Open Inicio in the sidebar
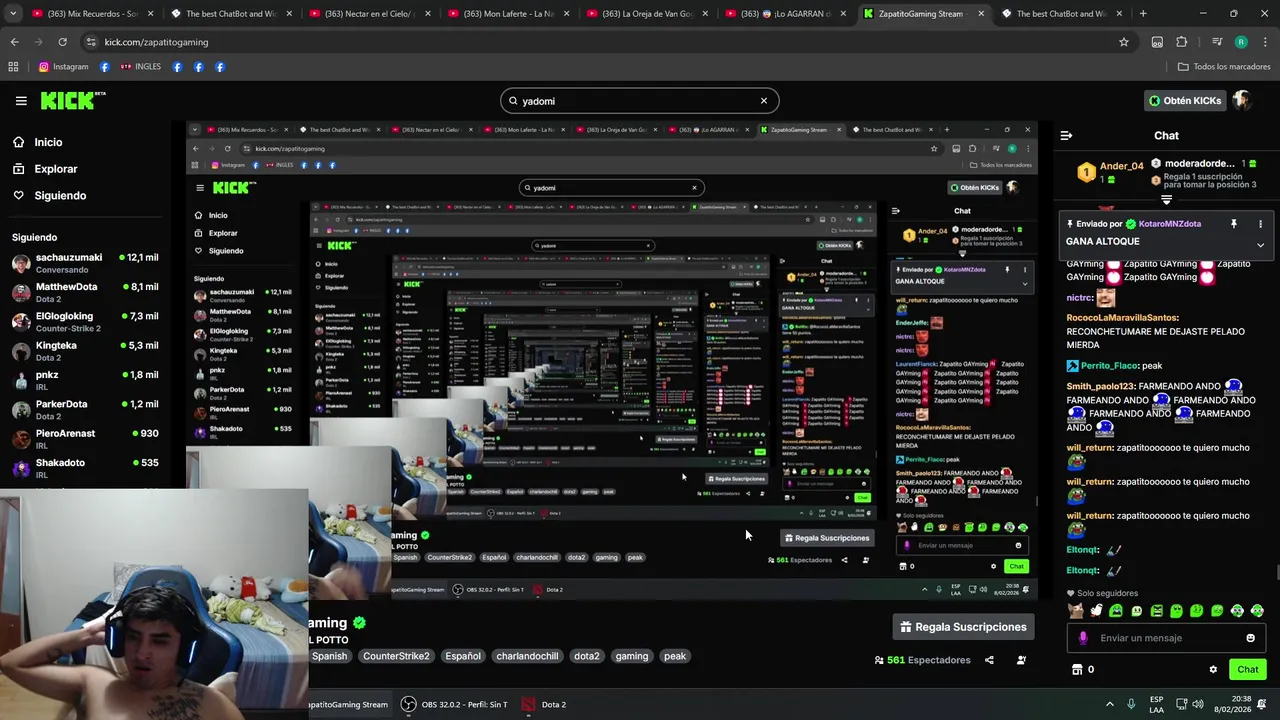This screenshot has width=1280, height=720. (x=48, y=142)
